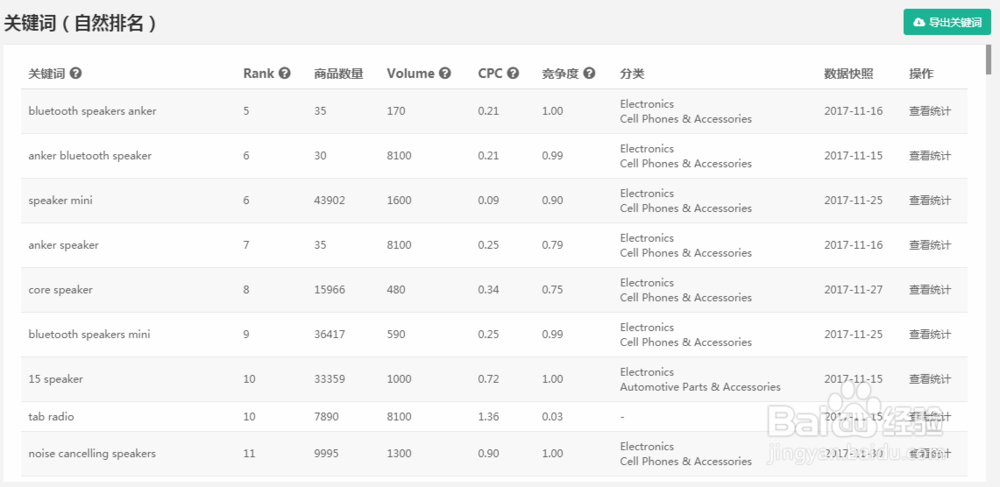Open 查看统计 for bluetooth speakers mini
Viewport: 1000px width, 487px height.
tap(929, 334)
